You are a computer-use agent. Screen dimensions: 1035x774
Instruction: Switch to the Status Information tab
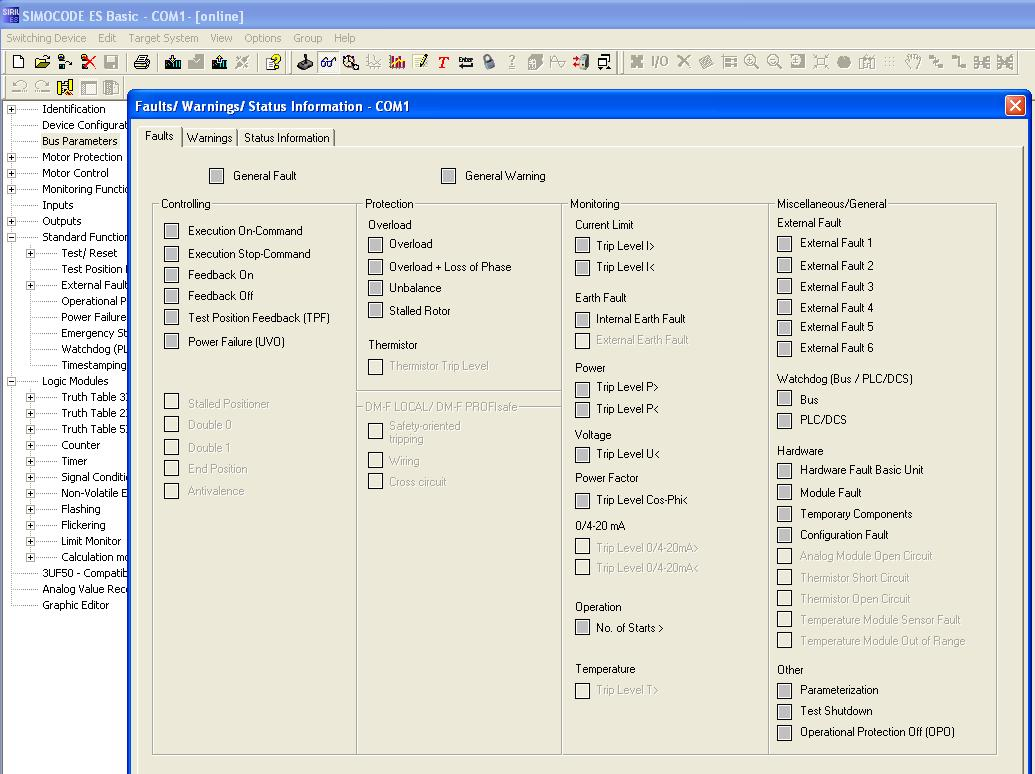tap(286, 138)
